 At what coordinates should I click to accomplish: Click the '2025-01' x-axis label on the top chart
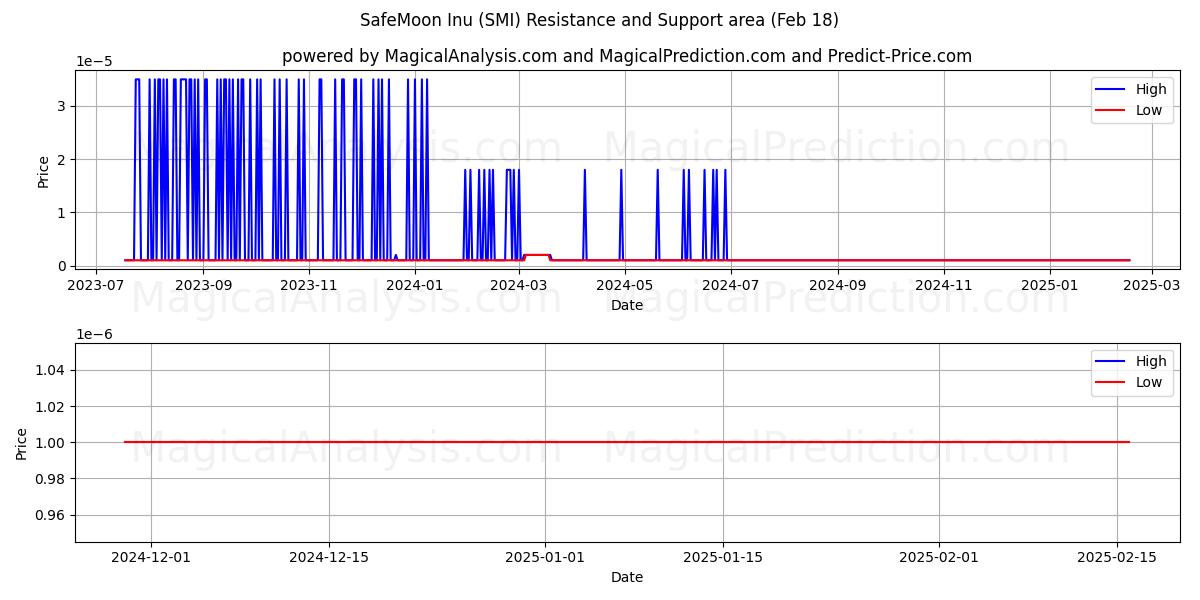point(1050,285)
